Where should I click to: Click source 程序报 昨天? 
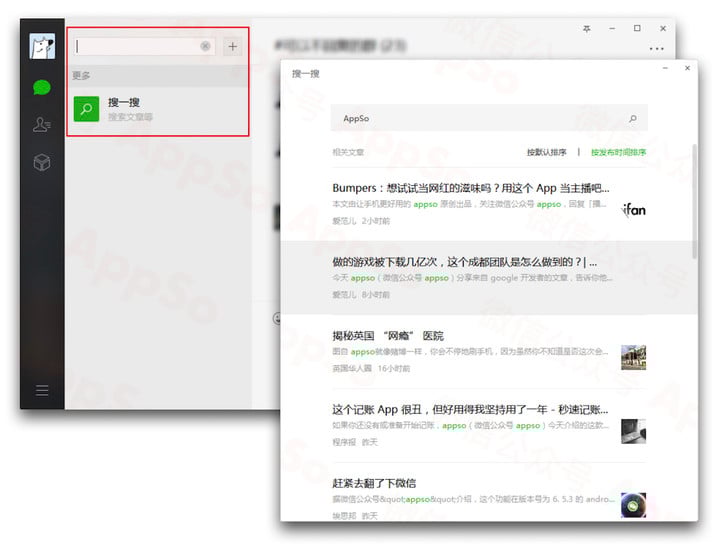click(355, 442)
